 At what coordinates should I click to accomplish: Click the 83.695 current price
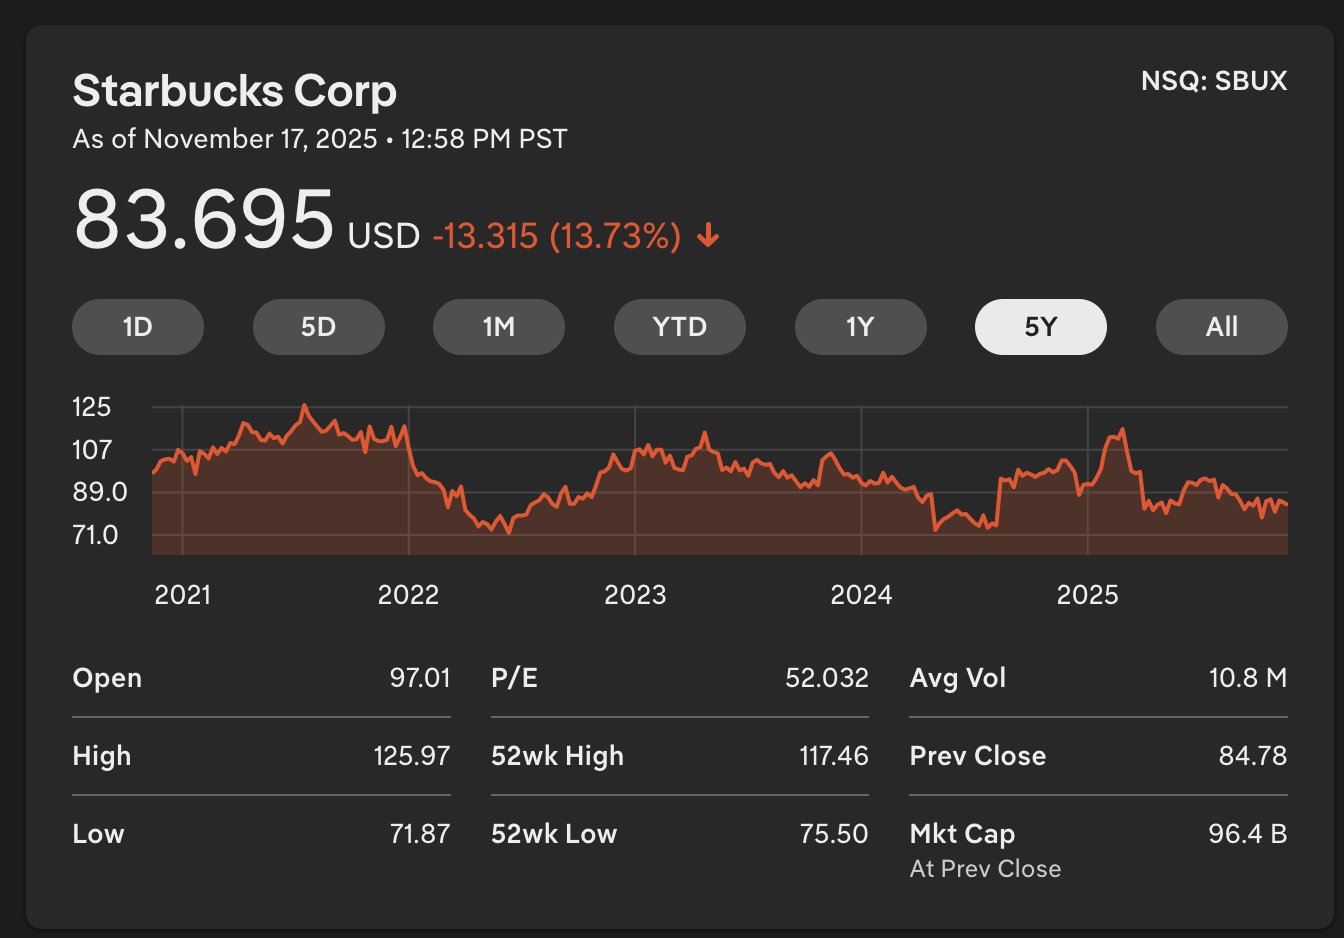[x=204, y=220]
